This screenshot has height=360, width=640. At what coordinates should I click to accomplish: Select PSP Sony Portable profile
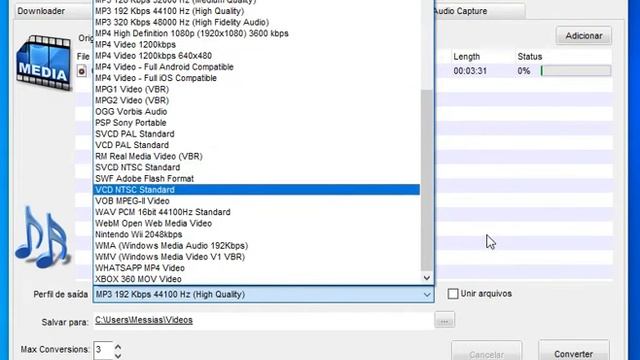click(x=256, y=123)
